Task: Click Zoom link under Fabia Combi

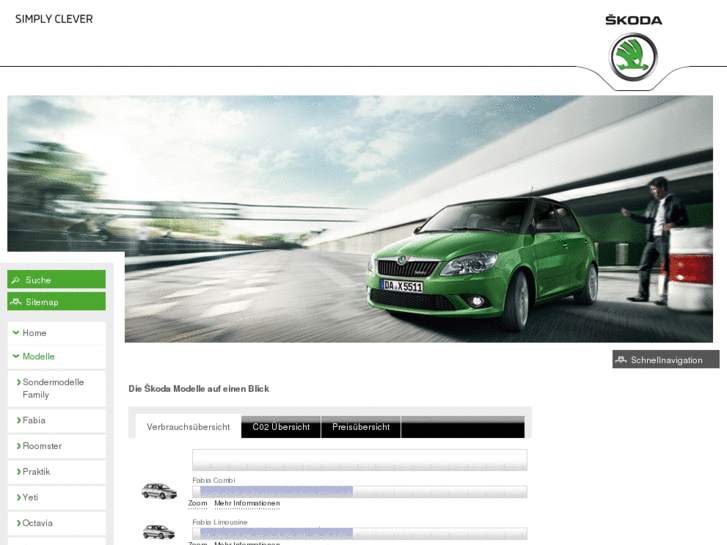Action: tap(198, 503)
